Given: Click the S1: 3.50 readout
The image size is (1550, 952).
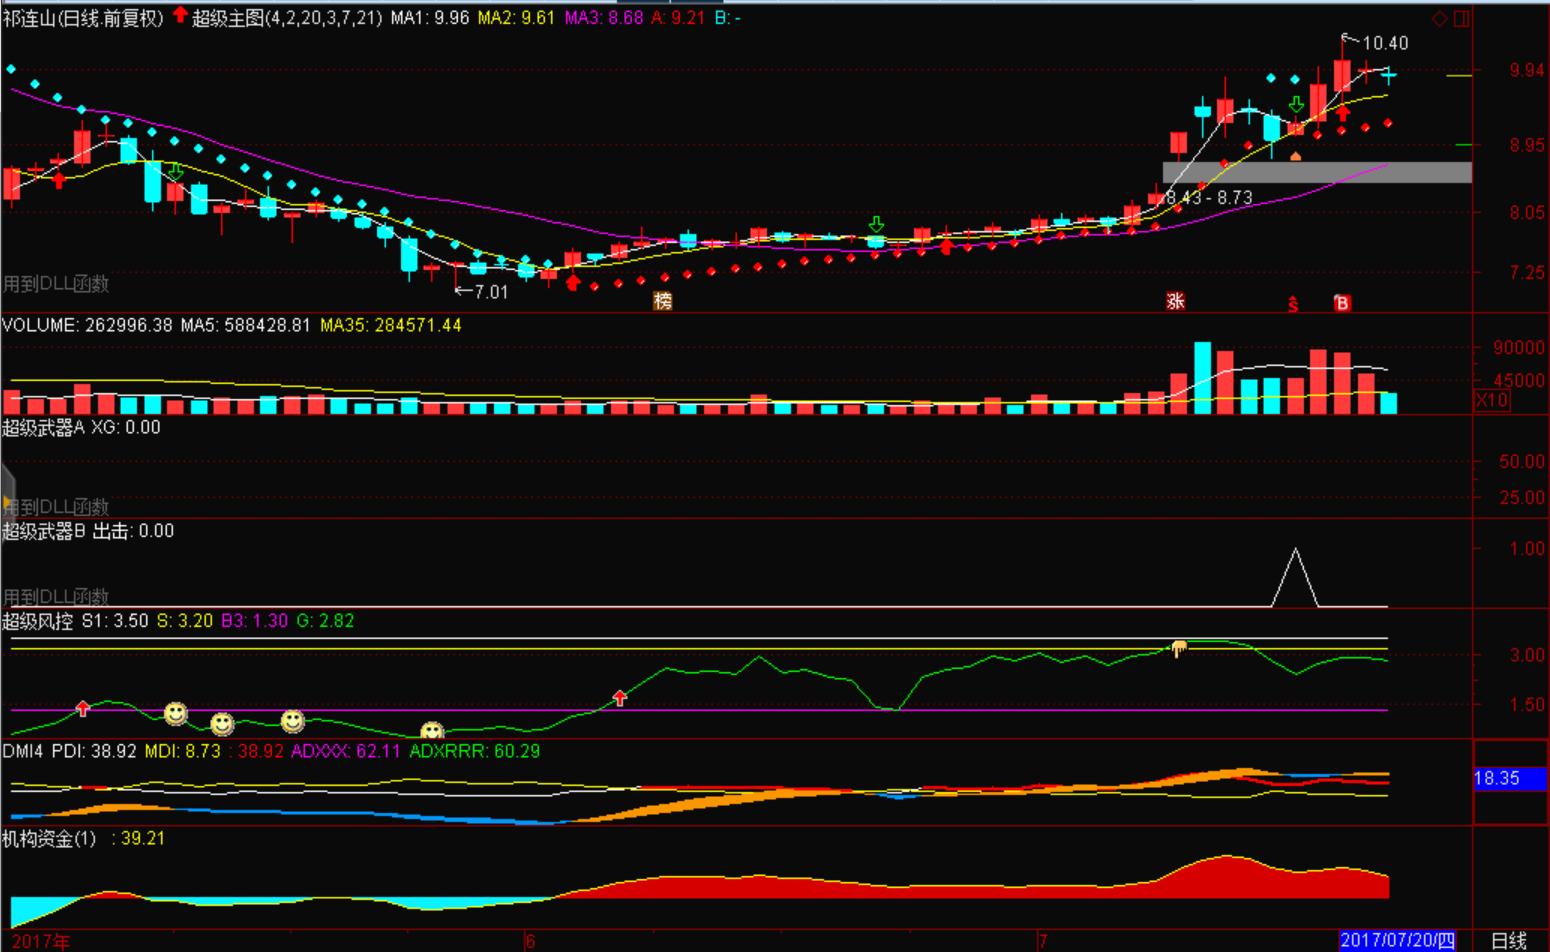Looking at the screenshot, I should (115, 621).
